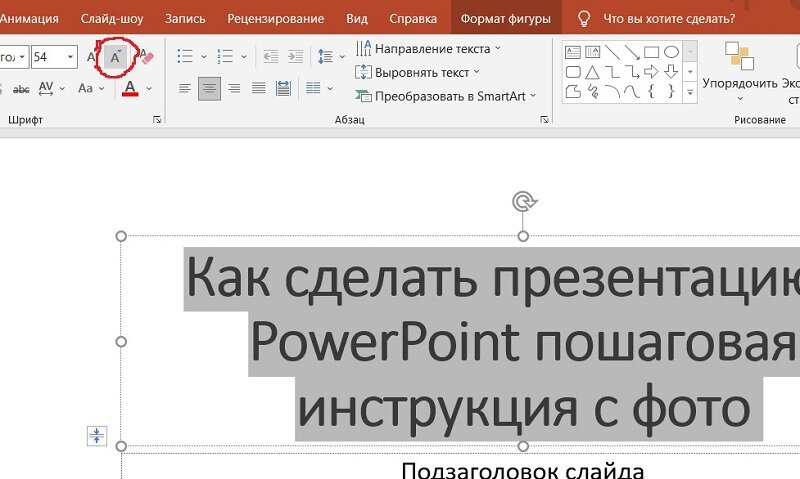Open the Вид tab
The height and width of the screenshot is (479, 800).
[357, 19]
